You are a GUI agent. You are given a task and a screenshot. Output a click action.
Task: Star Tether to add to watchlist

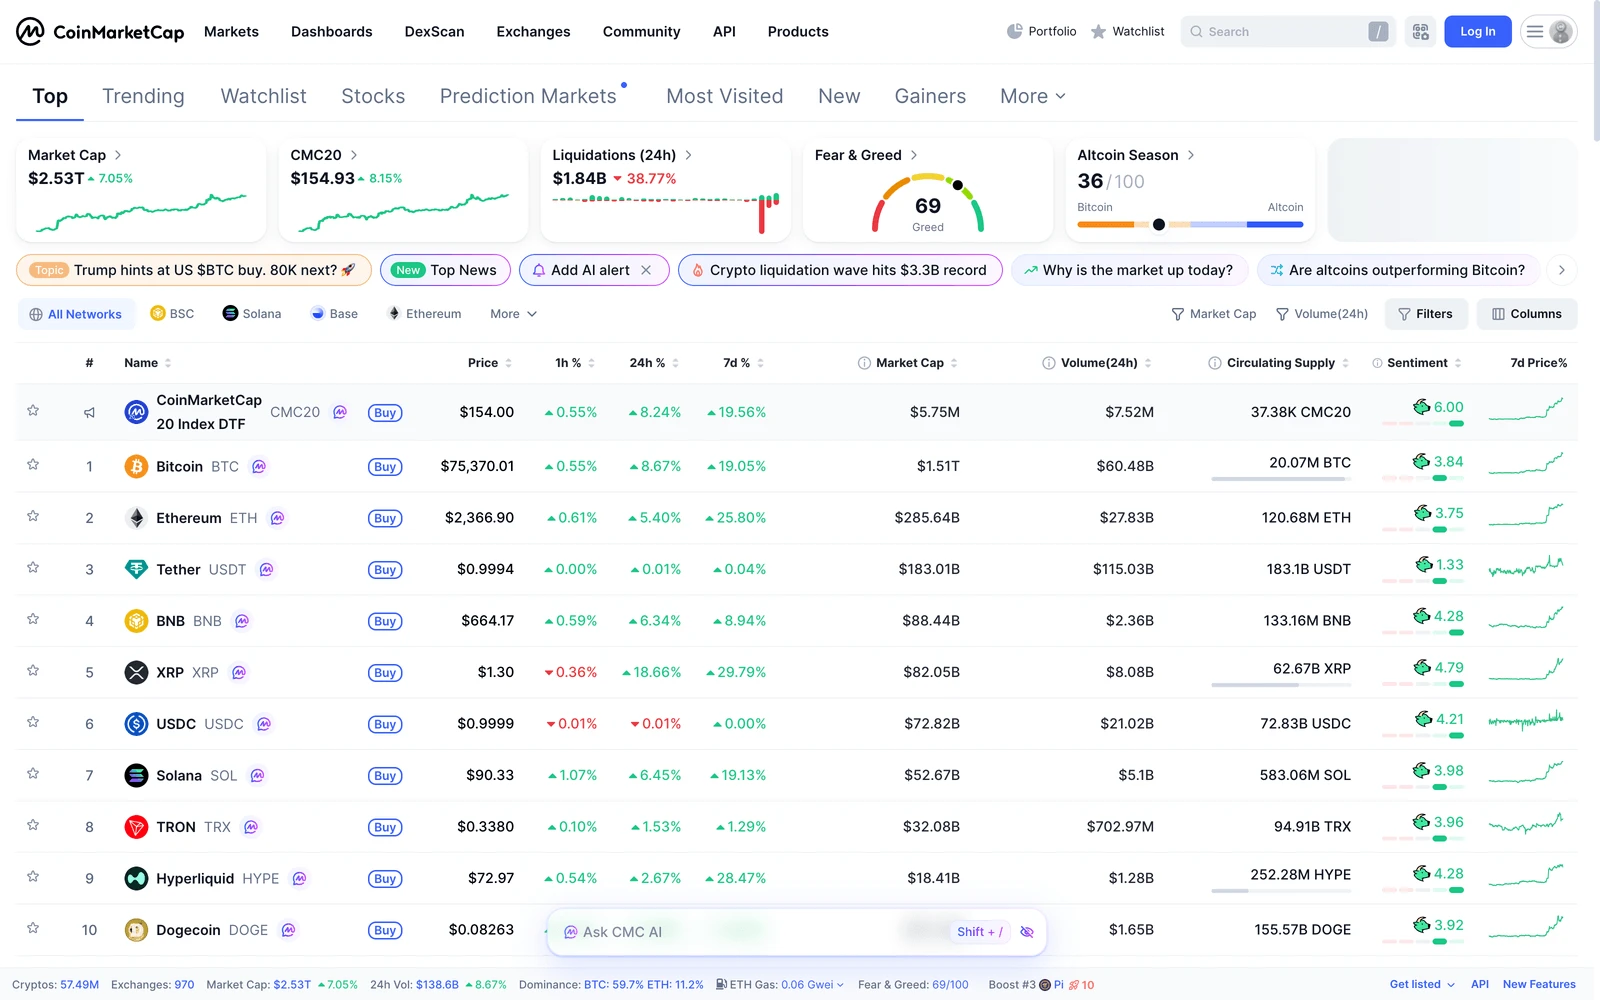pyautogui.click(x=33, y=567)
